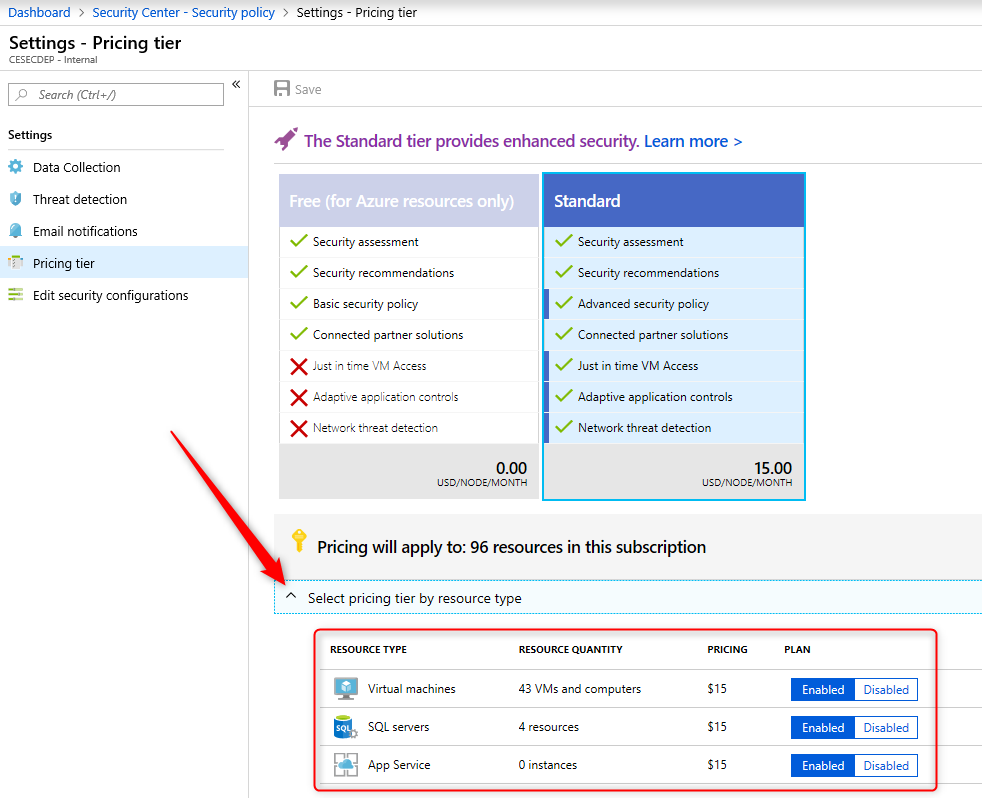Image resolution: width=982 pixels, height=798 pixels.
Task: Select the Free tier card header
Action: point(409,200)
